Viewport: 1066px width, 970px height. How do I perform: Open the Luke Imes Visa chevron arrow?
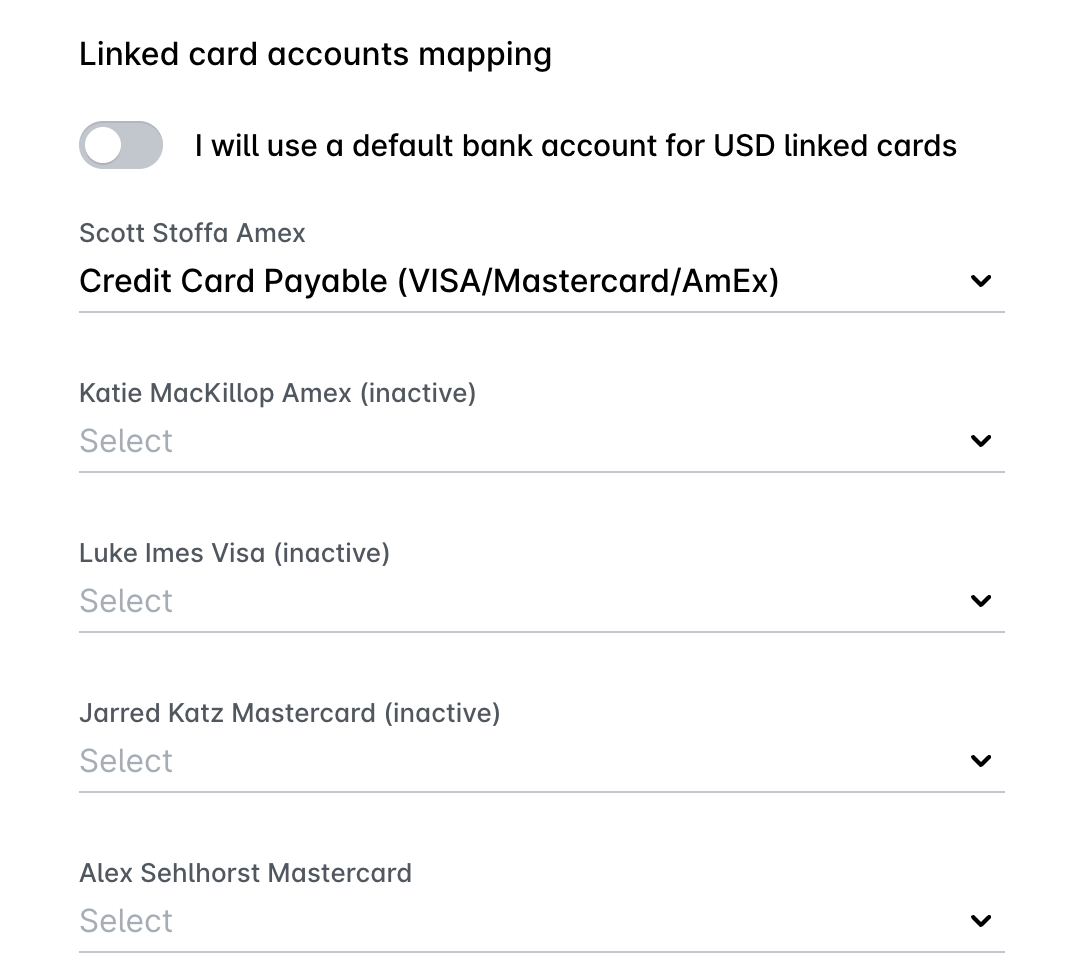pos(980,600)
